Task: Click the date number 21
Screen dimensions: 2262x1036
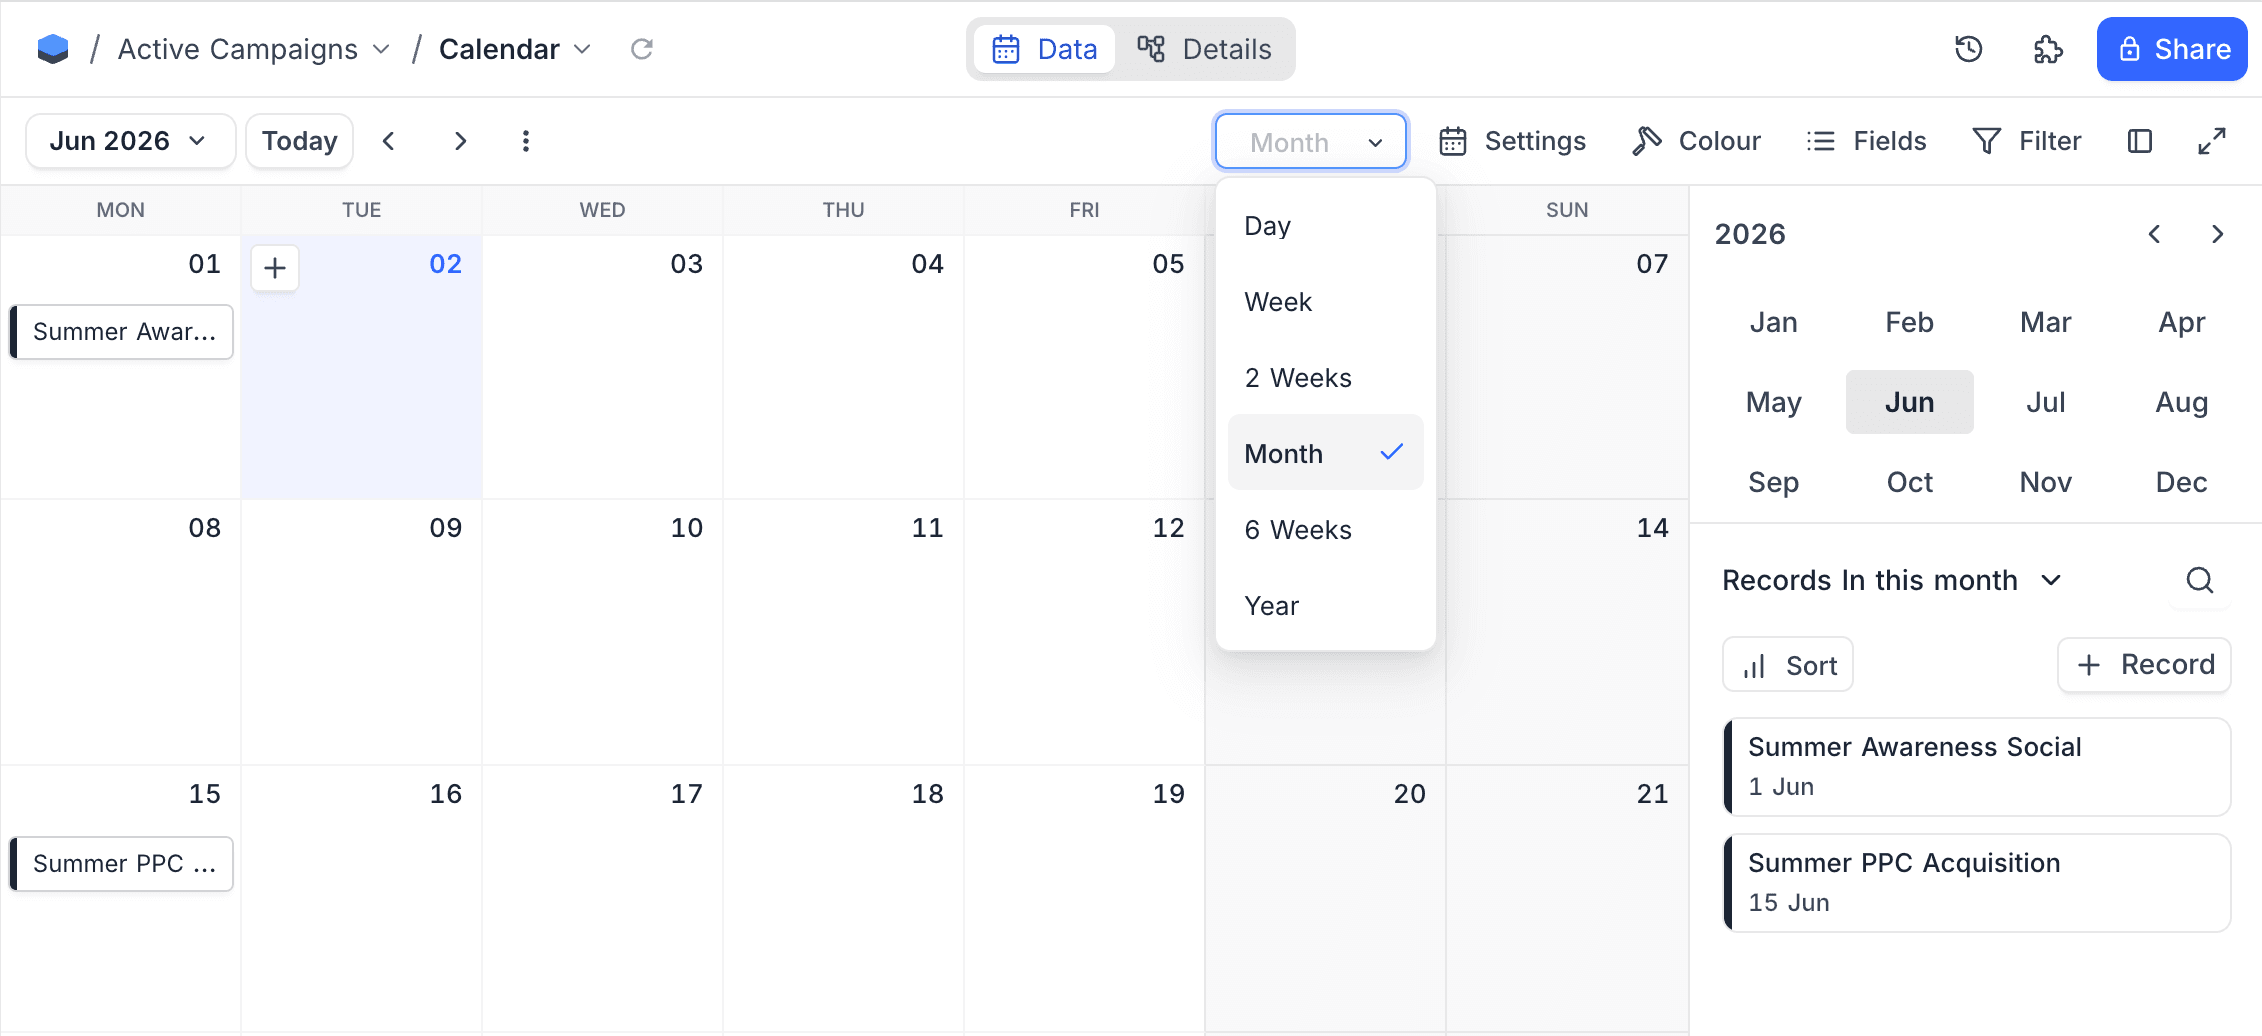Action: (1653, 794)
